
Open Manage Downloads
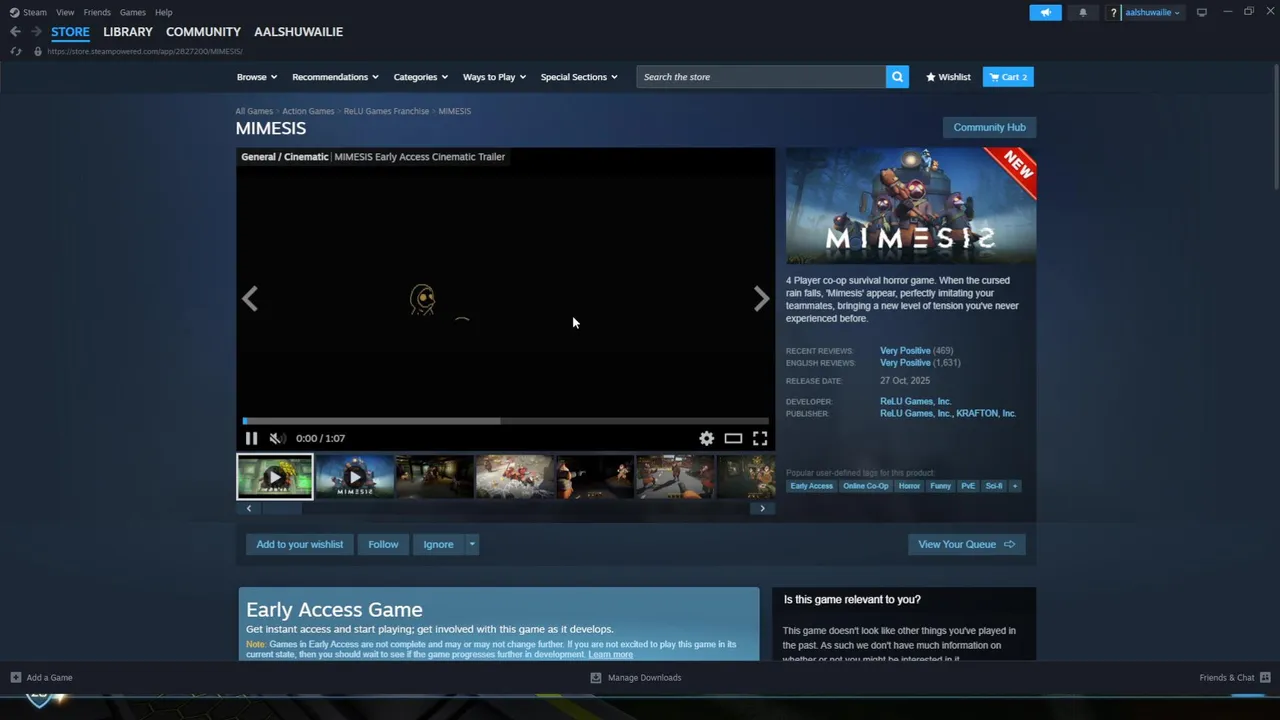[636, 677]
